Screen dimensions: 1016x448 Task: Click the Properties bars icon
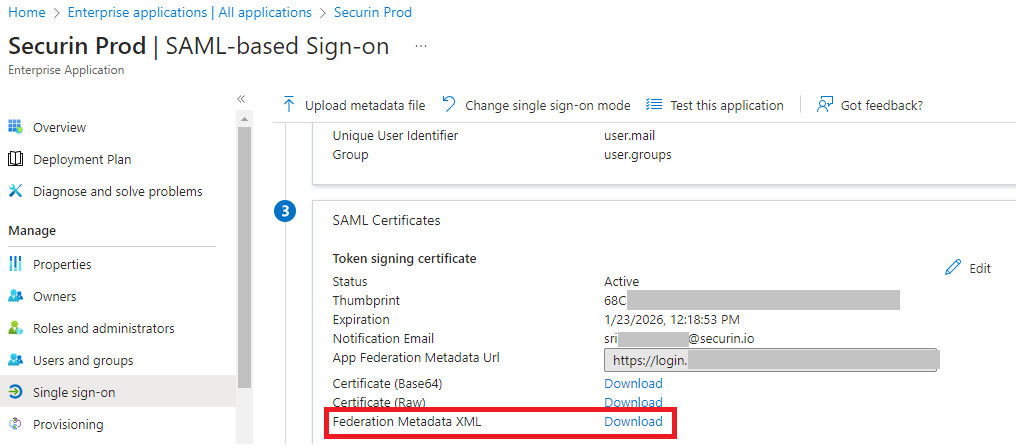[x=15, y=264]
